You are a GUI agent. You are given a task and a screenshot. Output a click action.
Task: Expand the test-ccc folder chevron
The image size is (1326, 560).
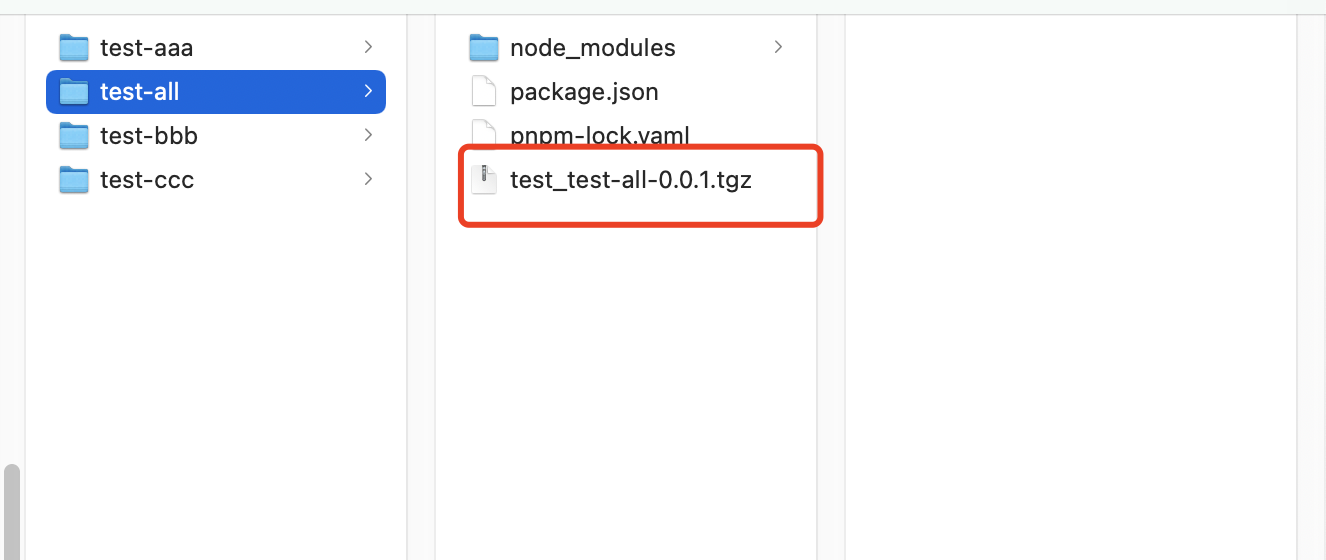(368, 180)
